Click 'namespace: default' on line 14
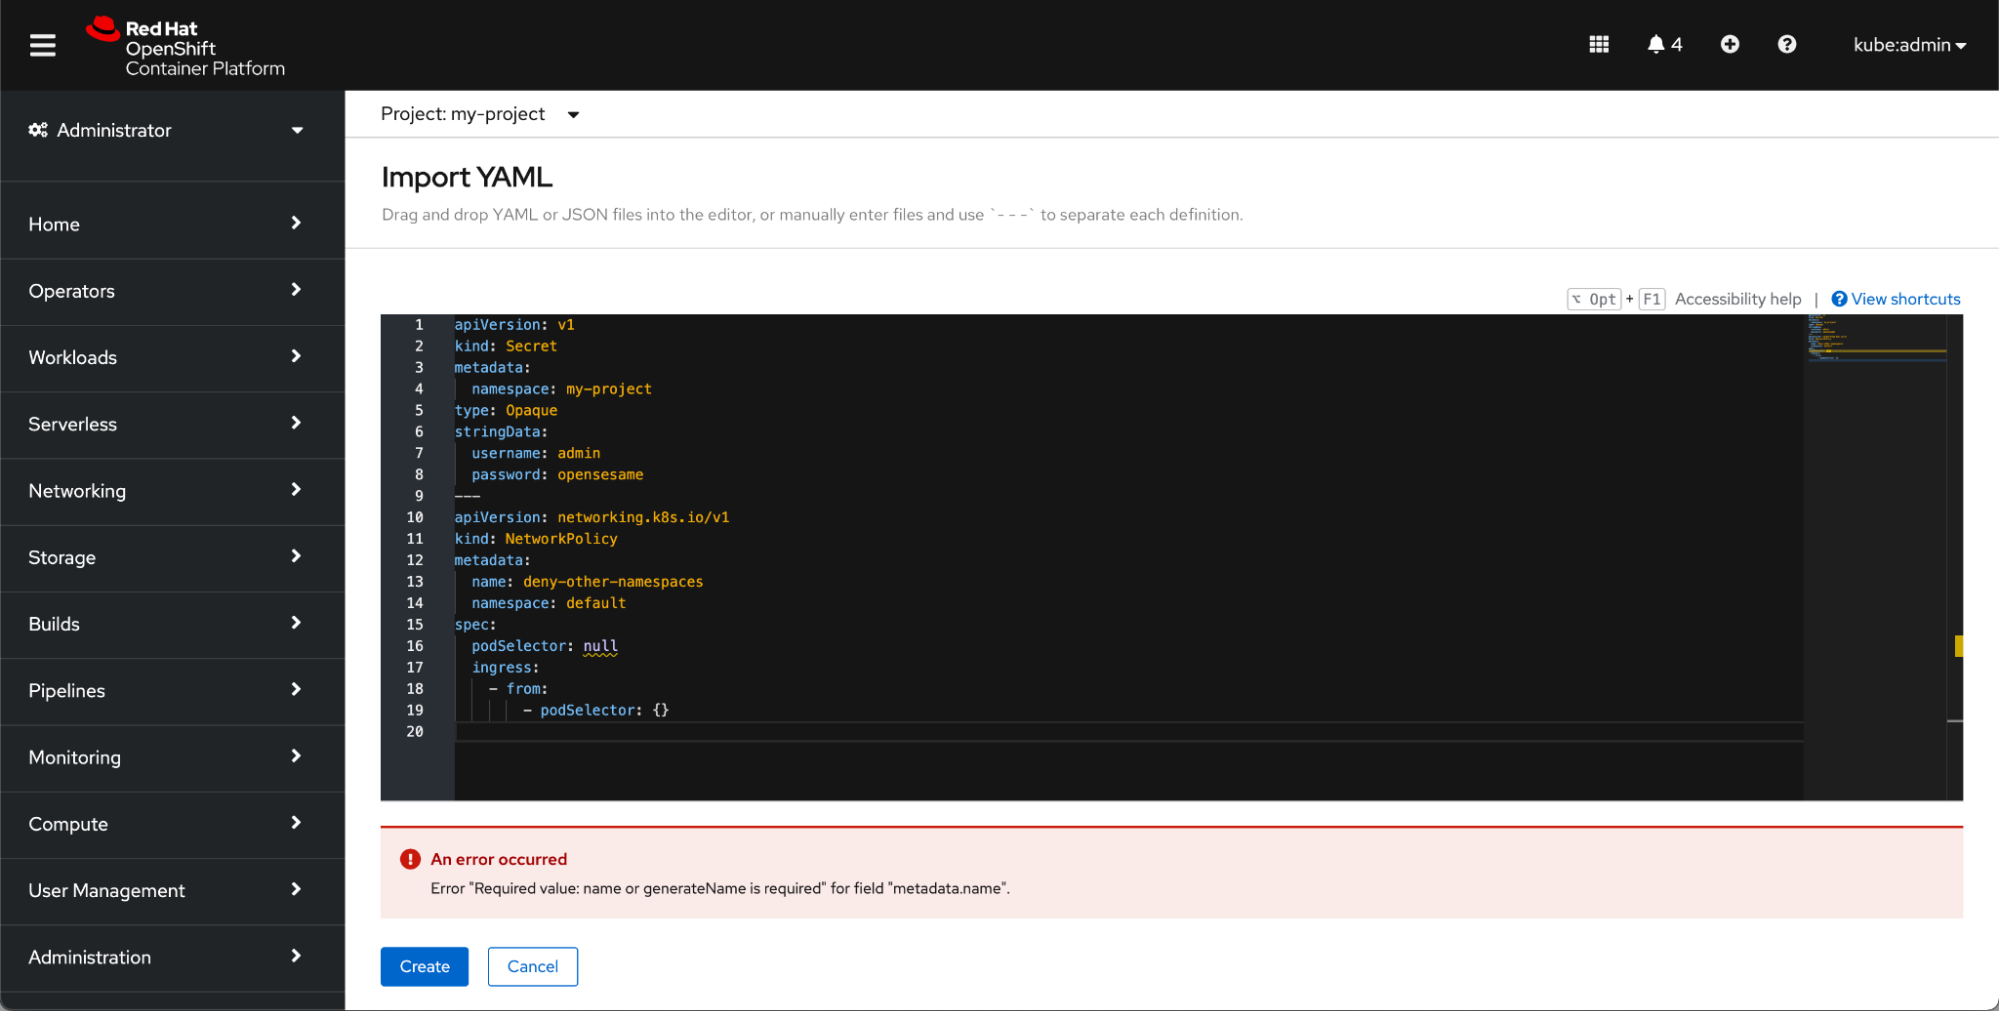This screenshot has width=1999, height=1012. [549, 603]
